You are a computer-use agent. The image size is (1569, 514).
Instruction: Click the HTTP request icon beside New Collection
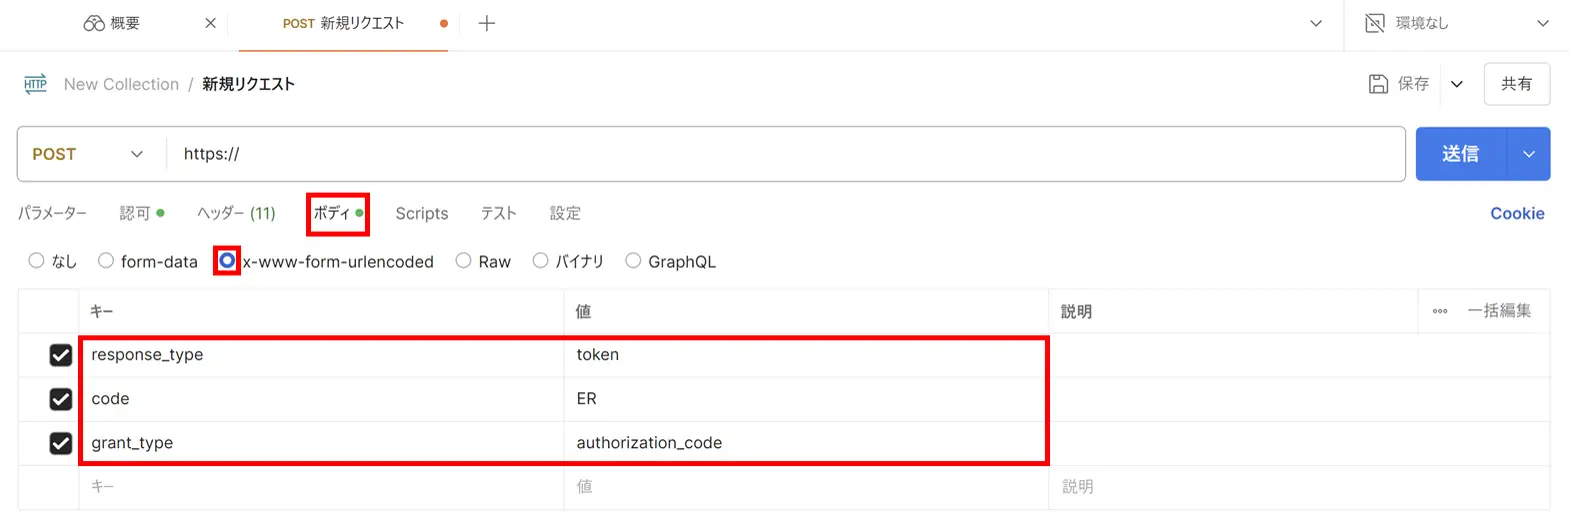click(x=35, y=84)
